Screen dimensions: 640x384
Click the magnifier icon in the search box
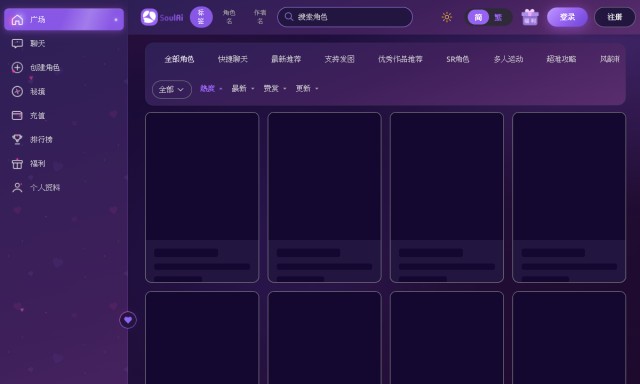pos(289,17)
